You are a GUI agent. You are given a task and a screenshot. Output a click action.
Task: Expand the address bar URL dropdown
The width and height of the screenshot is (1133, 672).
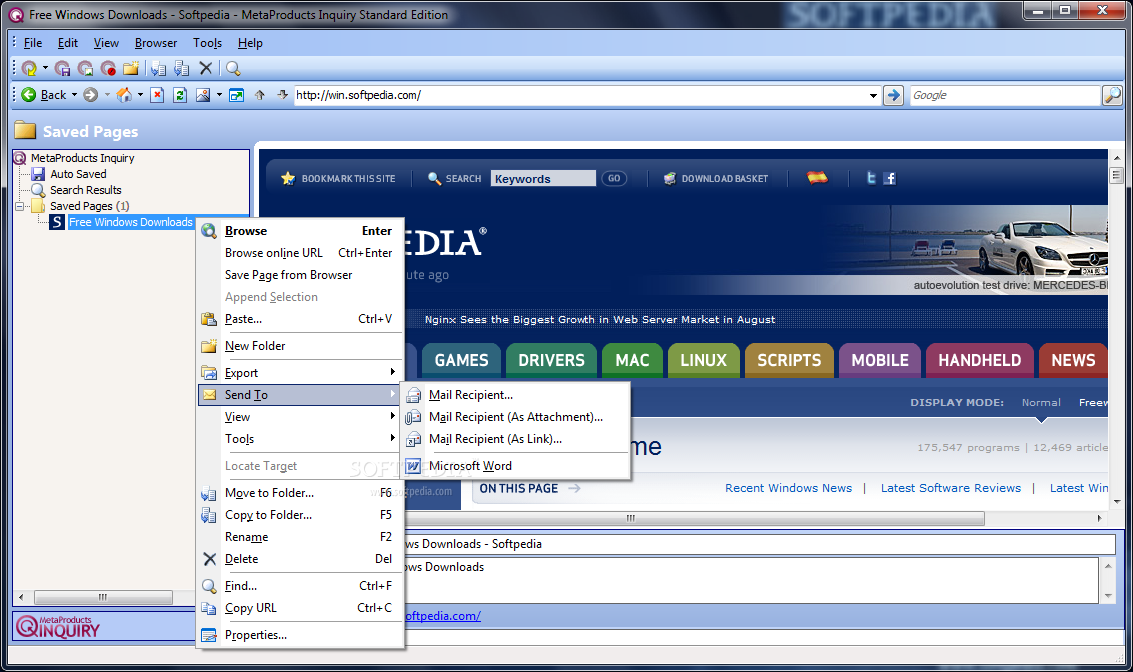873,95
